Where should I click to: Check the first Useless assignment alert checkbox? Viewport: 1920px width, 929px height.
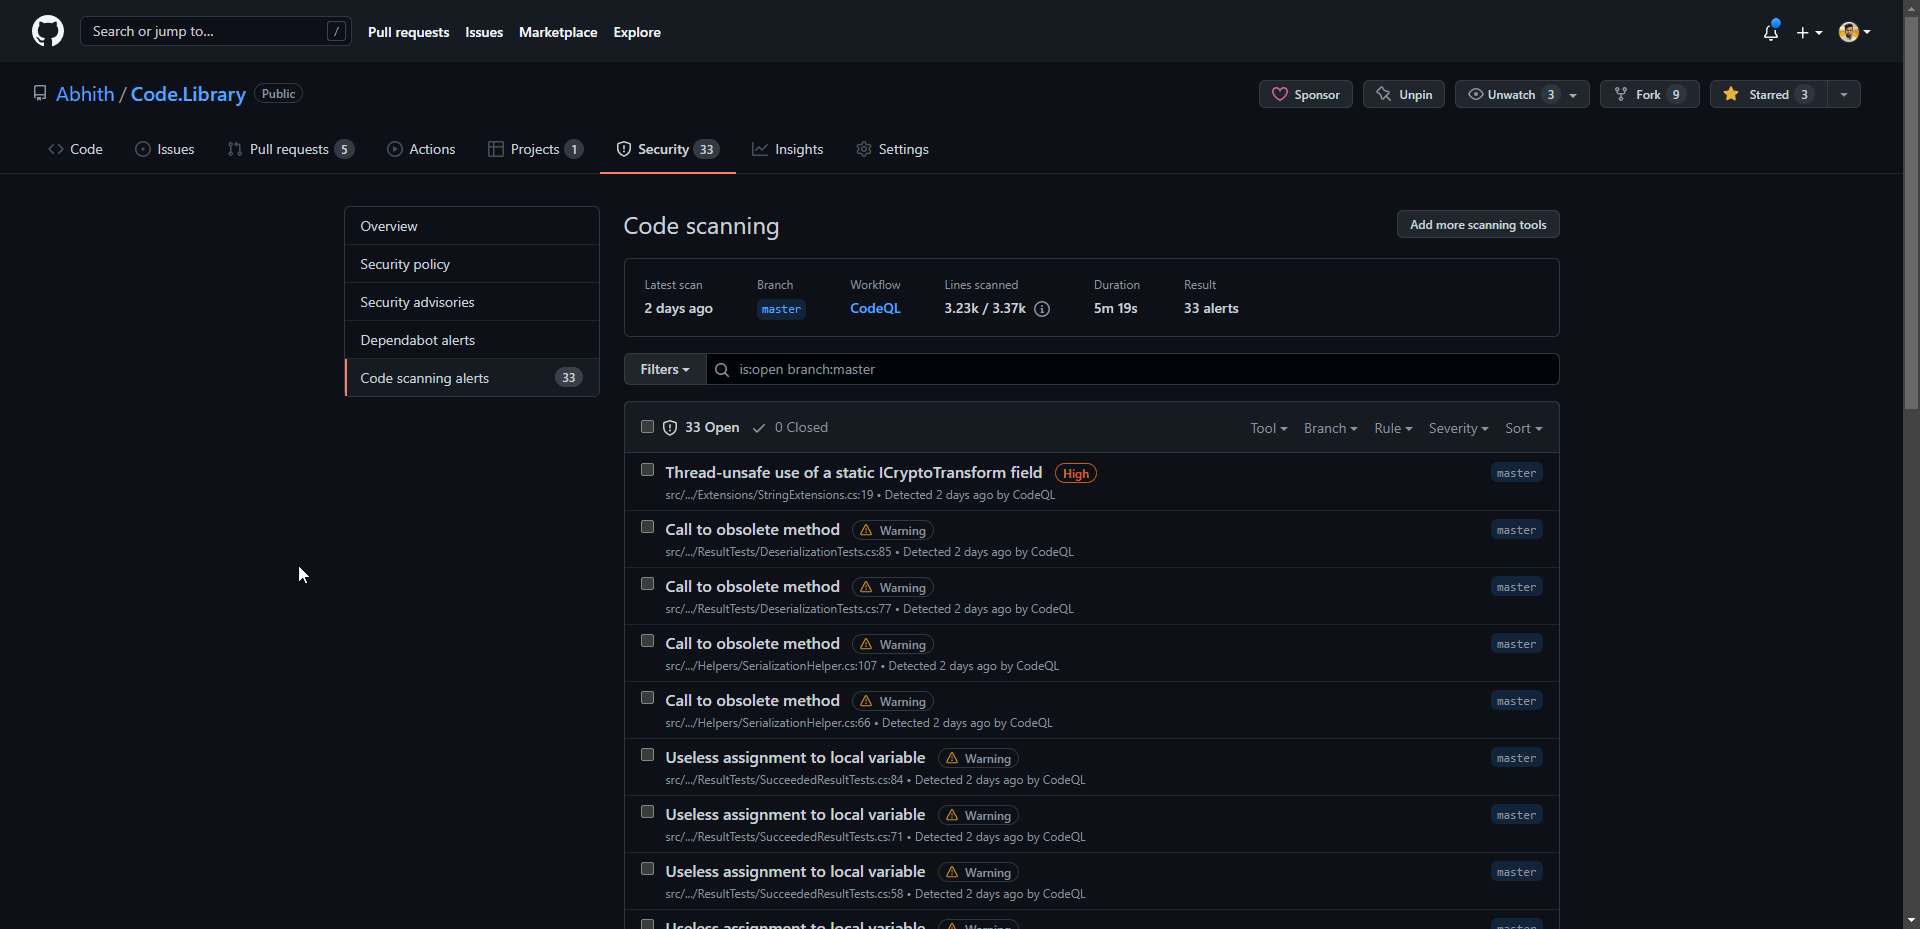647,755
